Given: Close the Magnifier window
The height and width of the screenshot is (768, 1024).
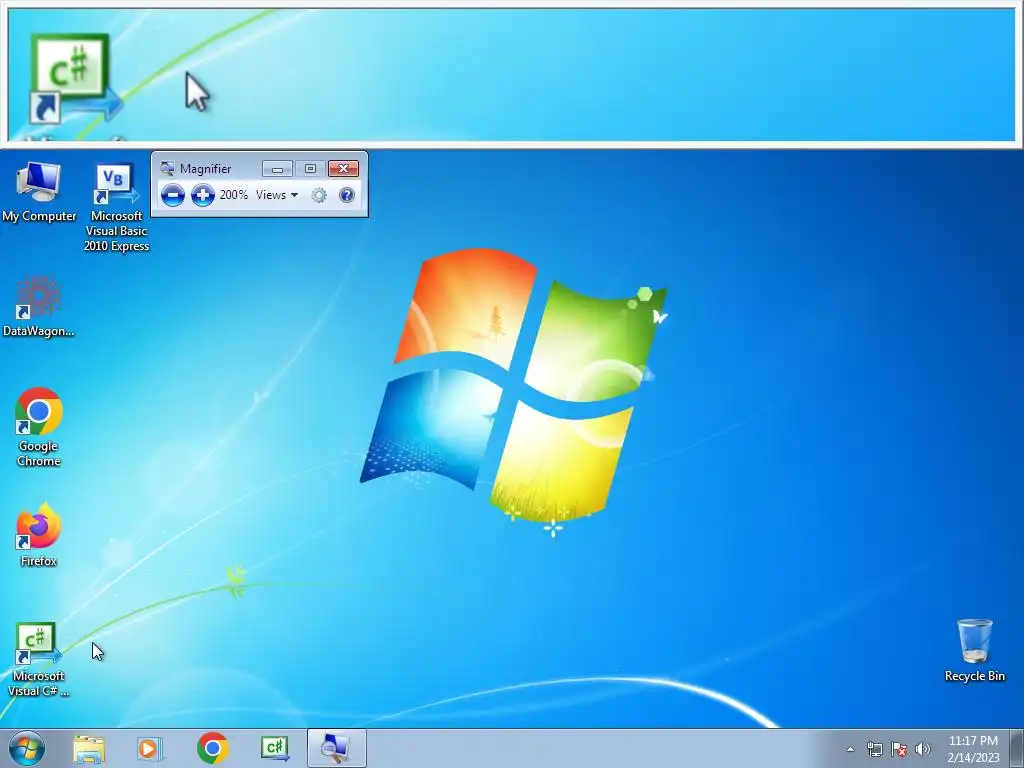Looking at the screenshot, I should 344,169.
